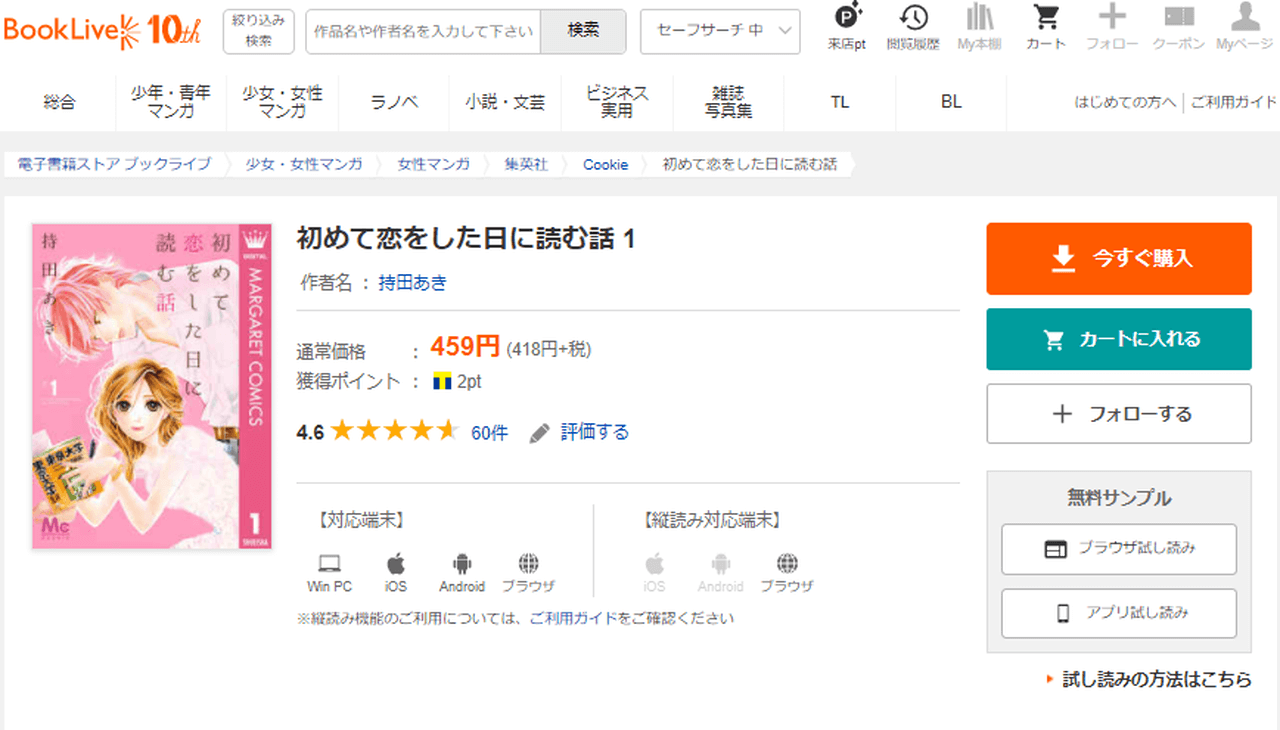Switch to the ラノベ tab

(394, 102)
